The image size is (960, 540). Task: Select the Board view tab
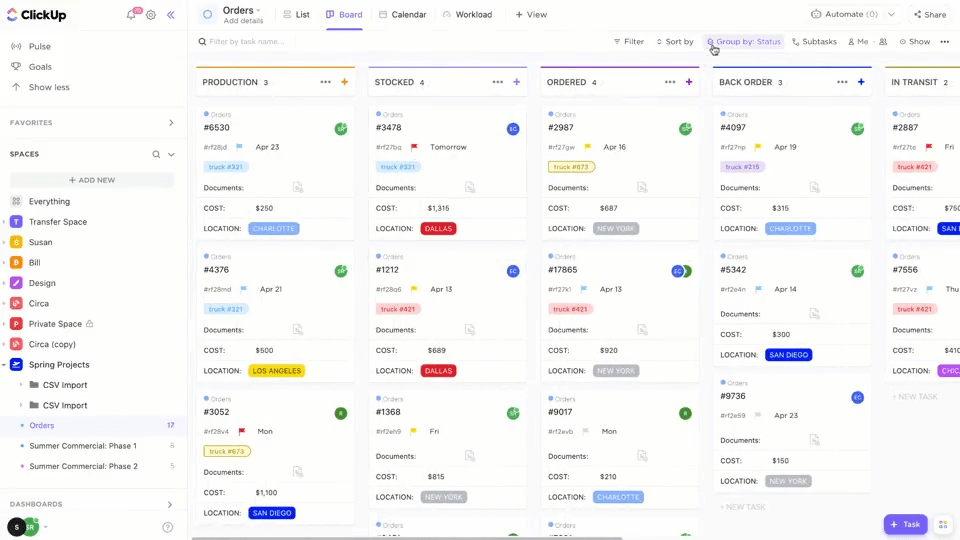point(344,15)
